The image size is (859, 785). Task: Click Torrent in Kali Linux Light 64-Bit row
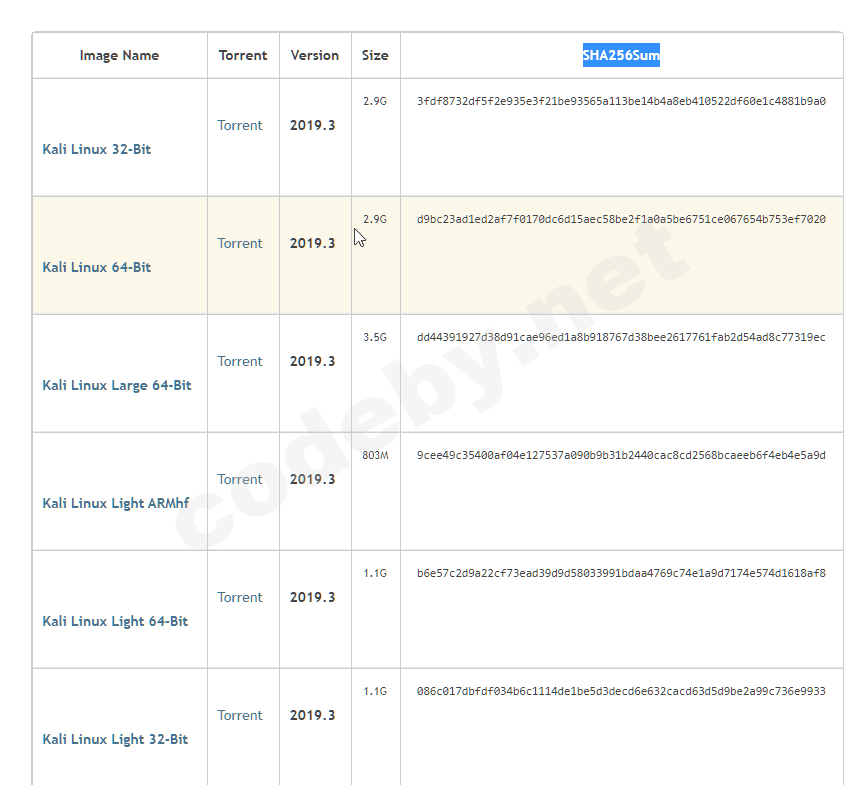coord(240,597)
